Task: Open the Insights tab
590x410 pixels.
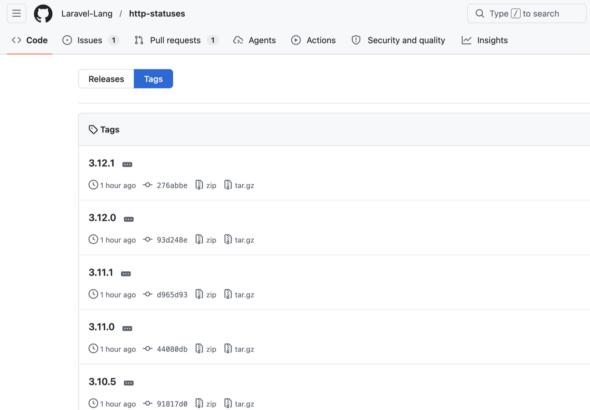Action: [485, 40]
